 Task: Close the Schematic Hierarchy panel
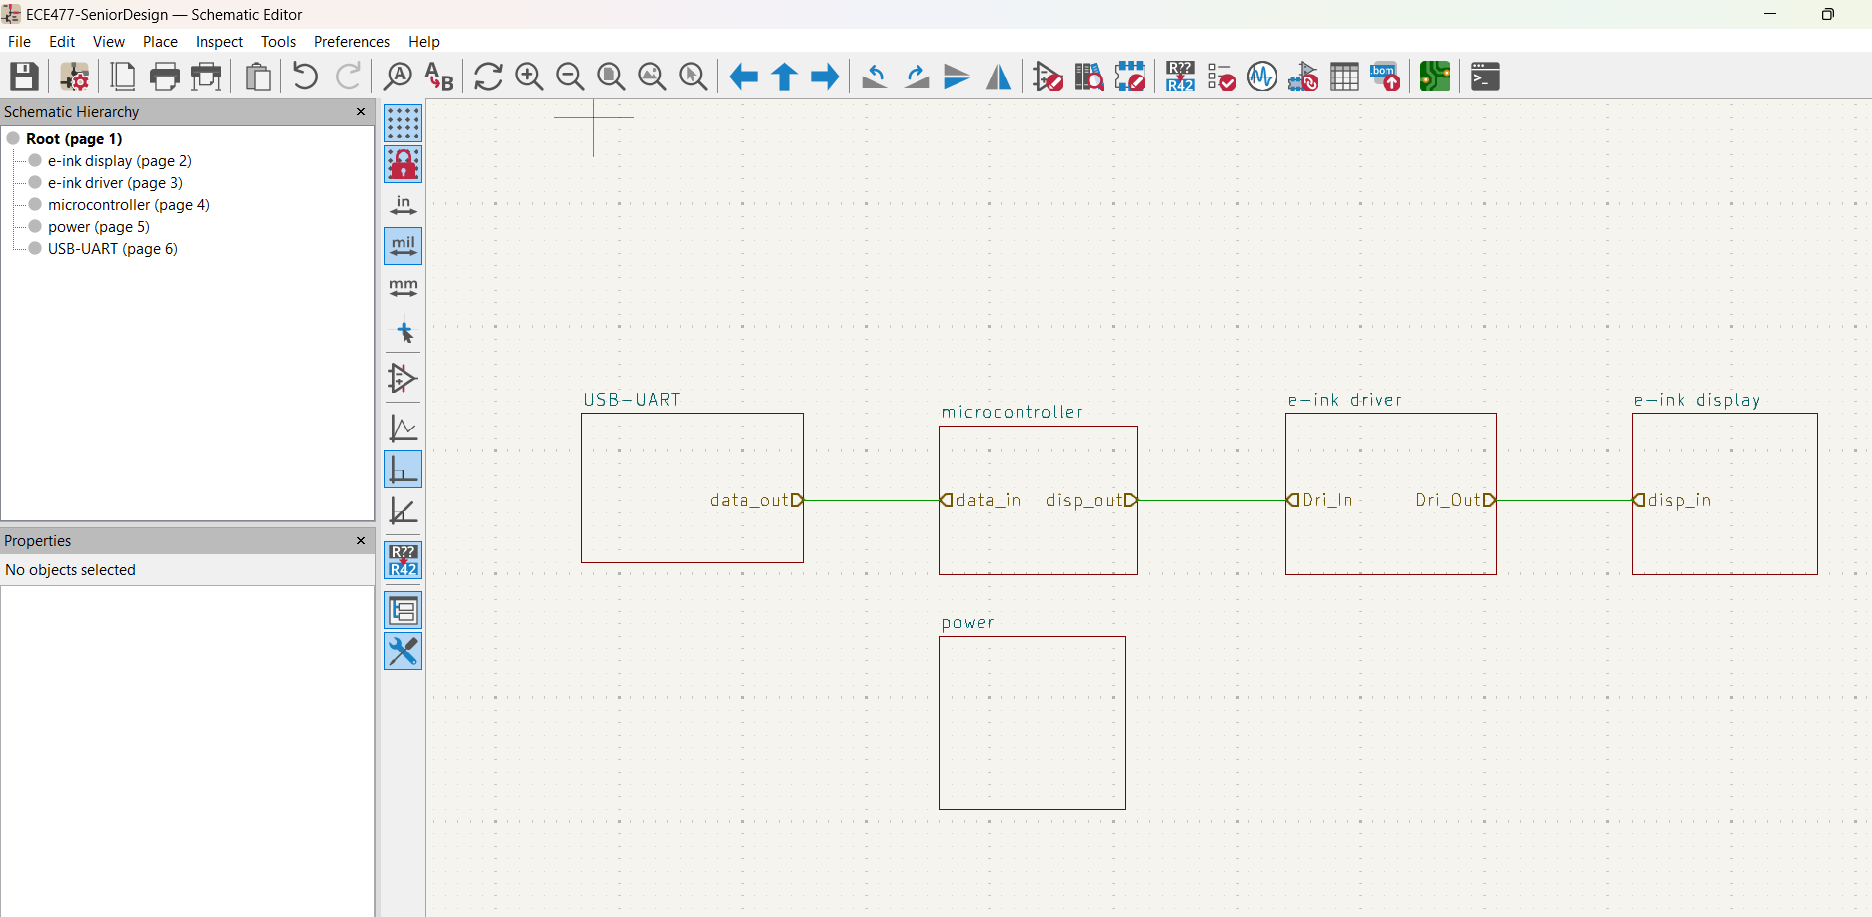point(361,112)
